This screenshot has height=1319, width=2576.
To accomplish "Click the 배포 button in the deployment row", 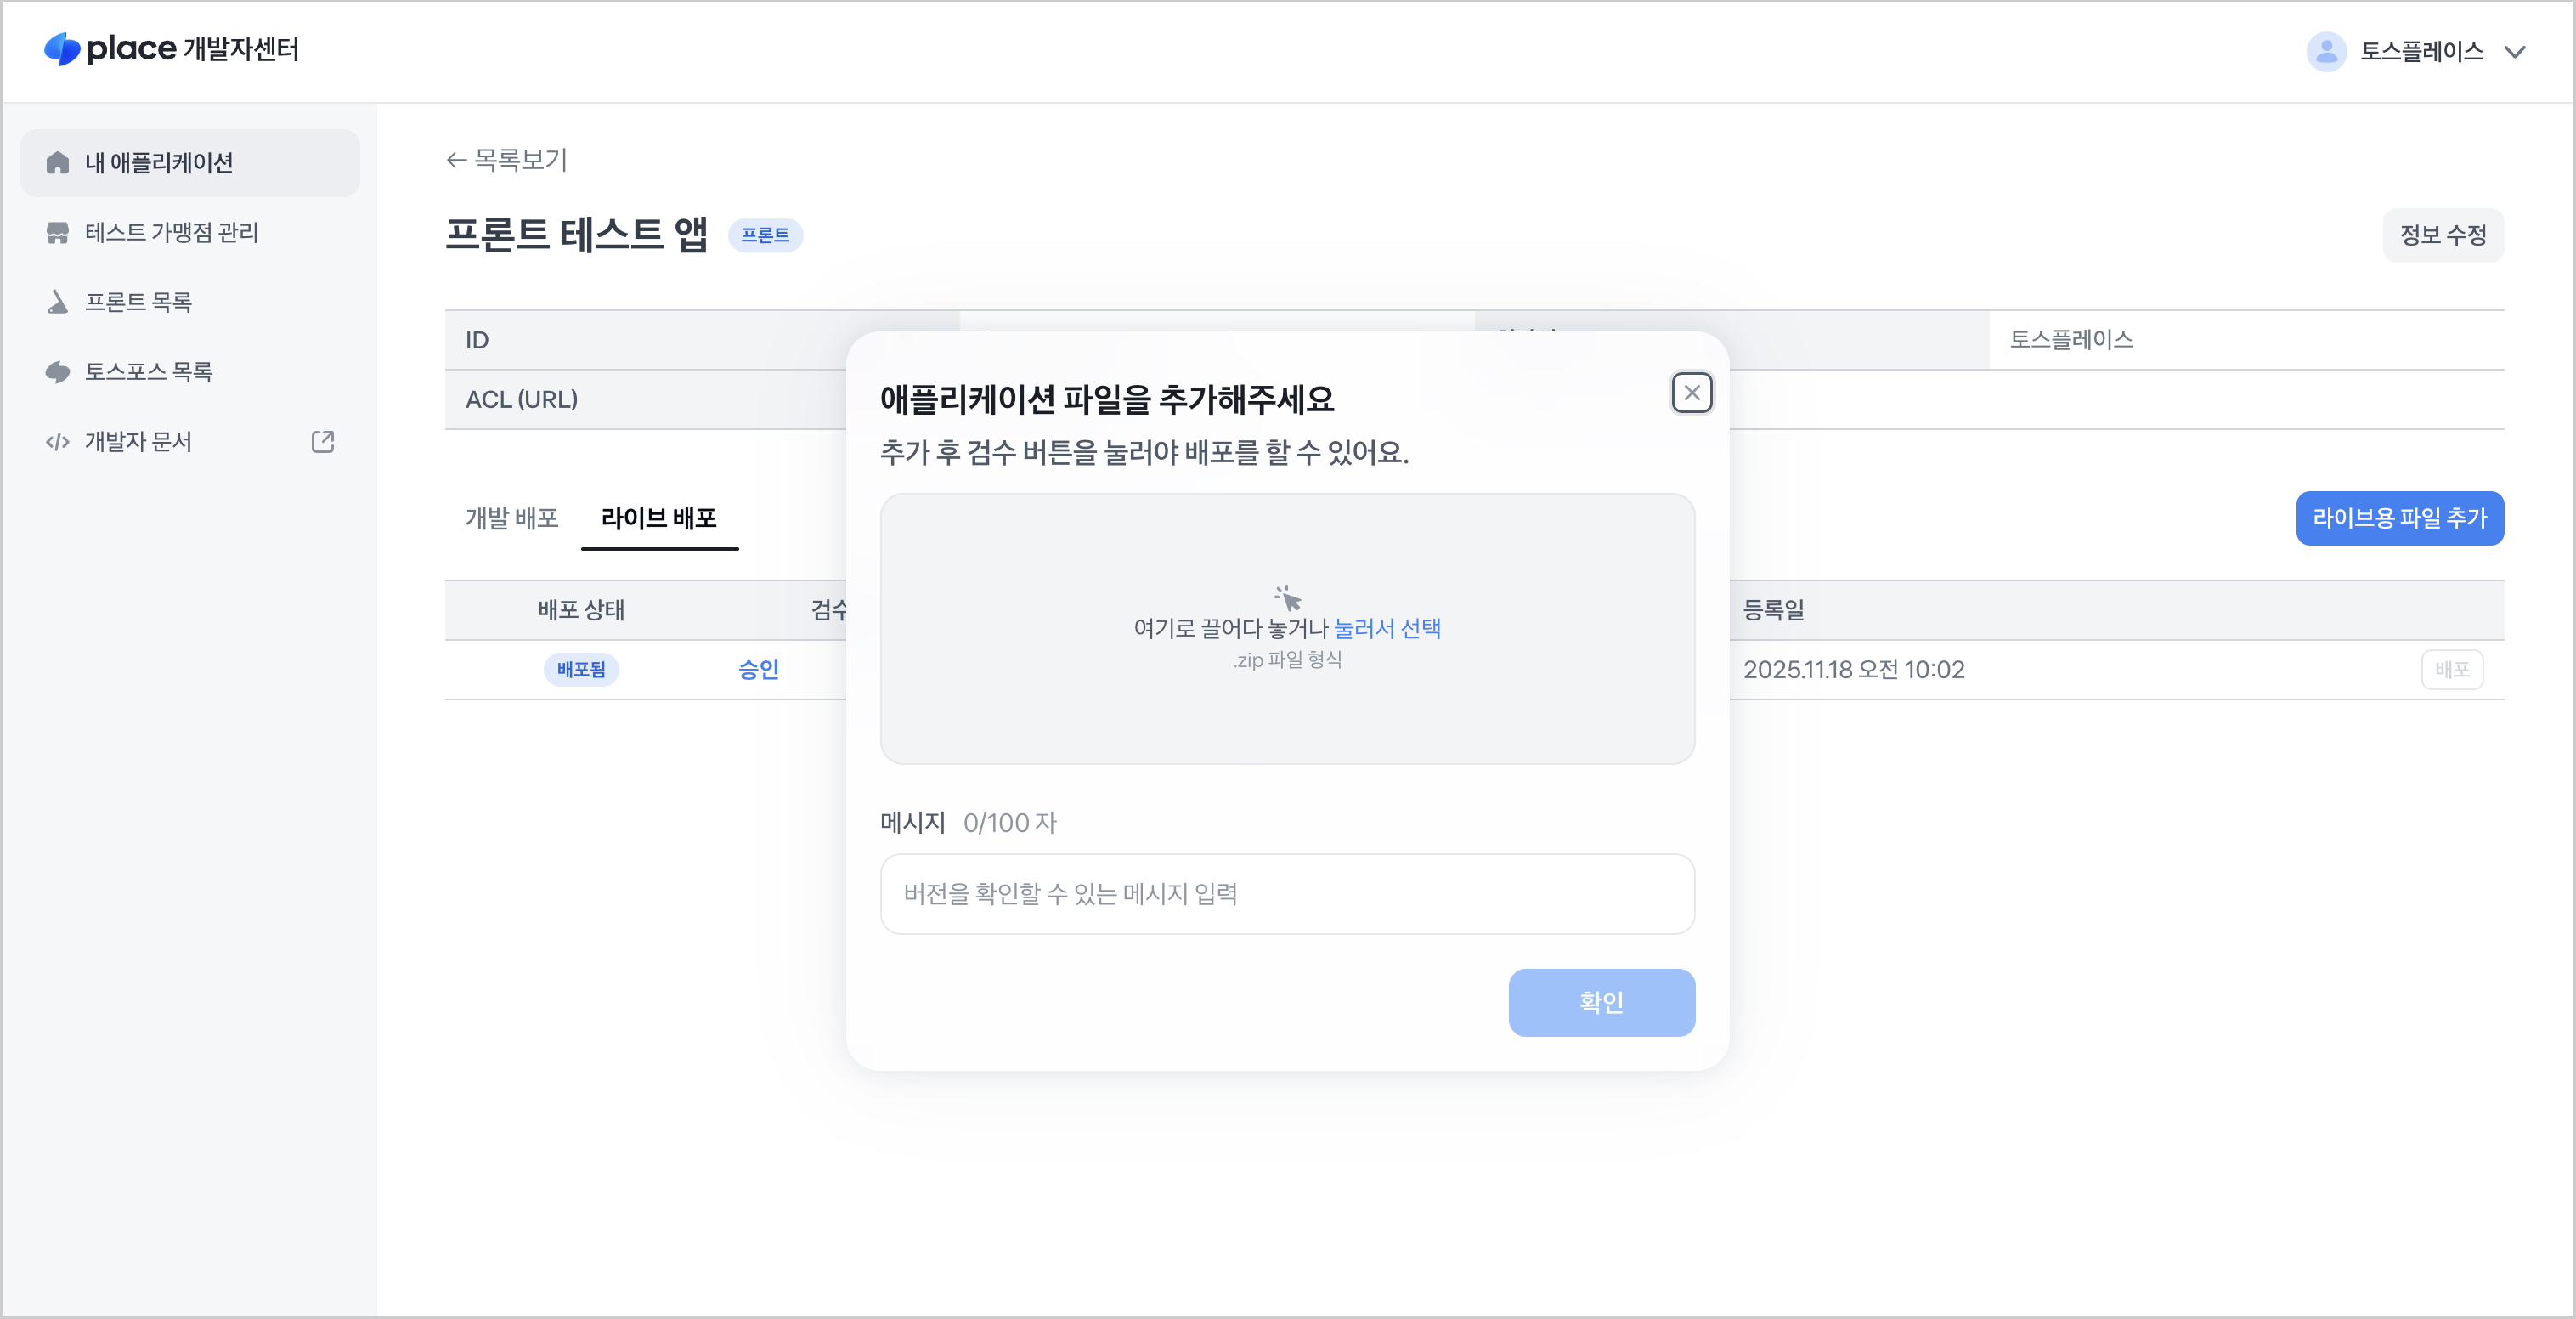I will [2451, 669].
